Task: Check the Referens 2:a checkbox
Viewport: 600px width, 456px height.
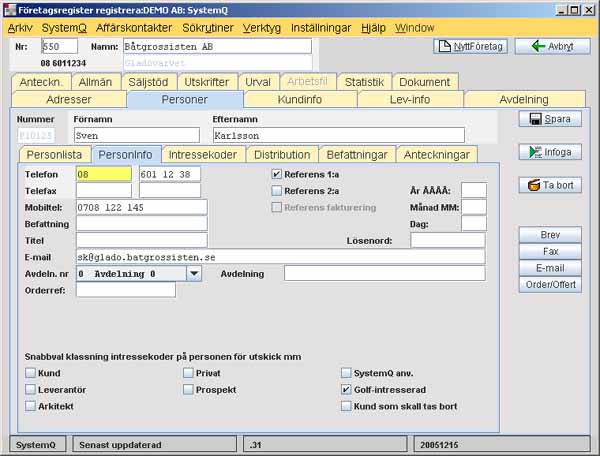Action: pyautogui.click(x=276, y=191)
